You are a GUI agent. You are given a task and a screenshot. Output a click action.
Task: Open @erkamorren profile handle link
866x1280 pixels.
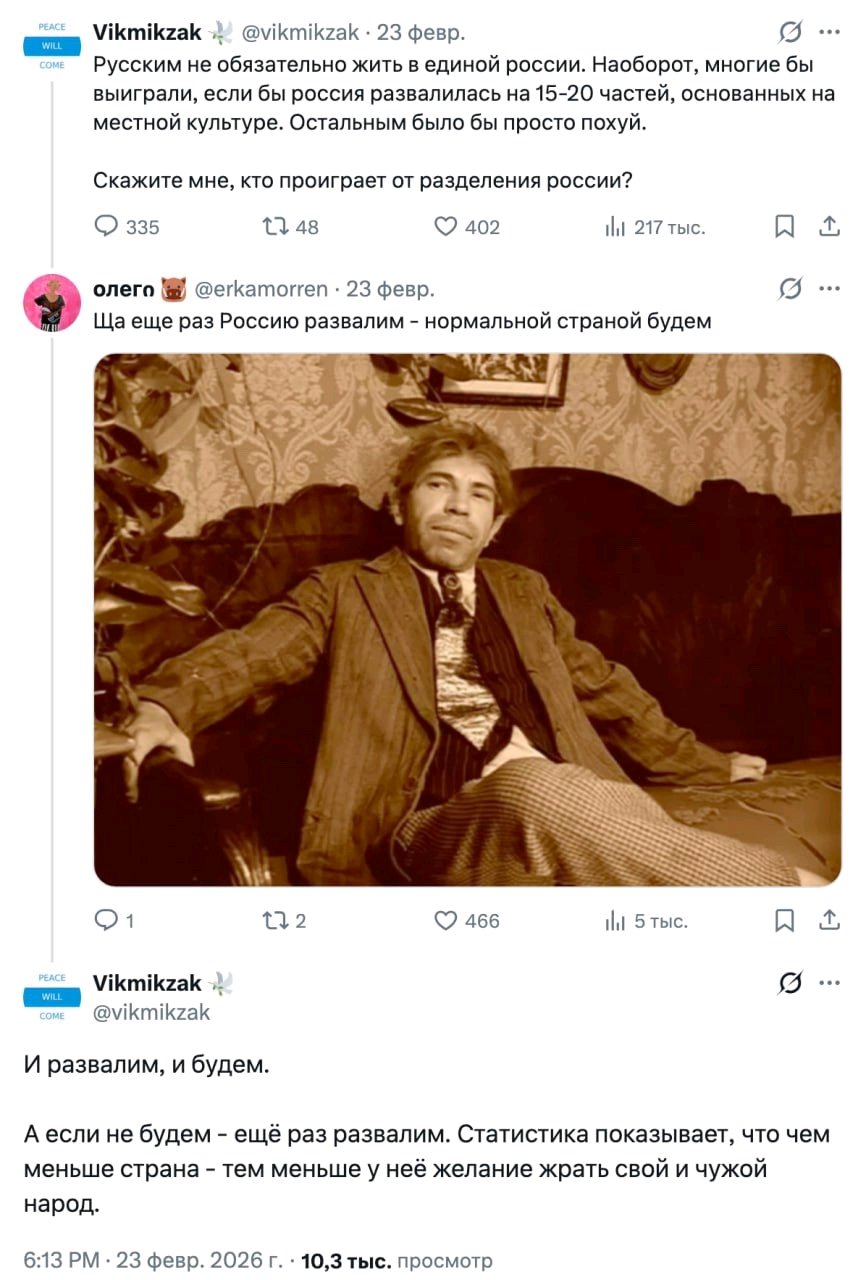click(x=255, y=290)
